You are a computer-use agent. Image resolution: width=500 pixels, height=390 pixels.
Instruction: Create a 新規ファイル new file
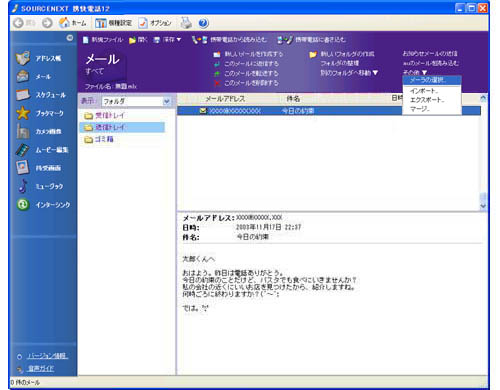103,40
